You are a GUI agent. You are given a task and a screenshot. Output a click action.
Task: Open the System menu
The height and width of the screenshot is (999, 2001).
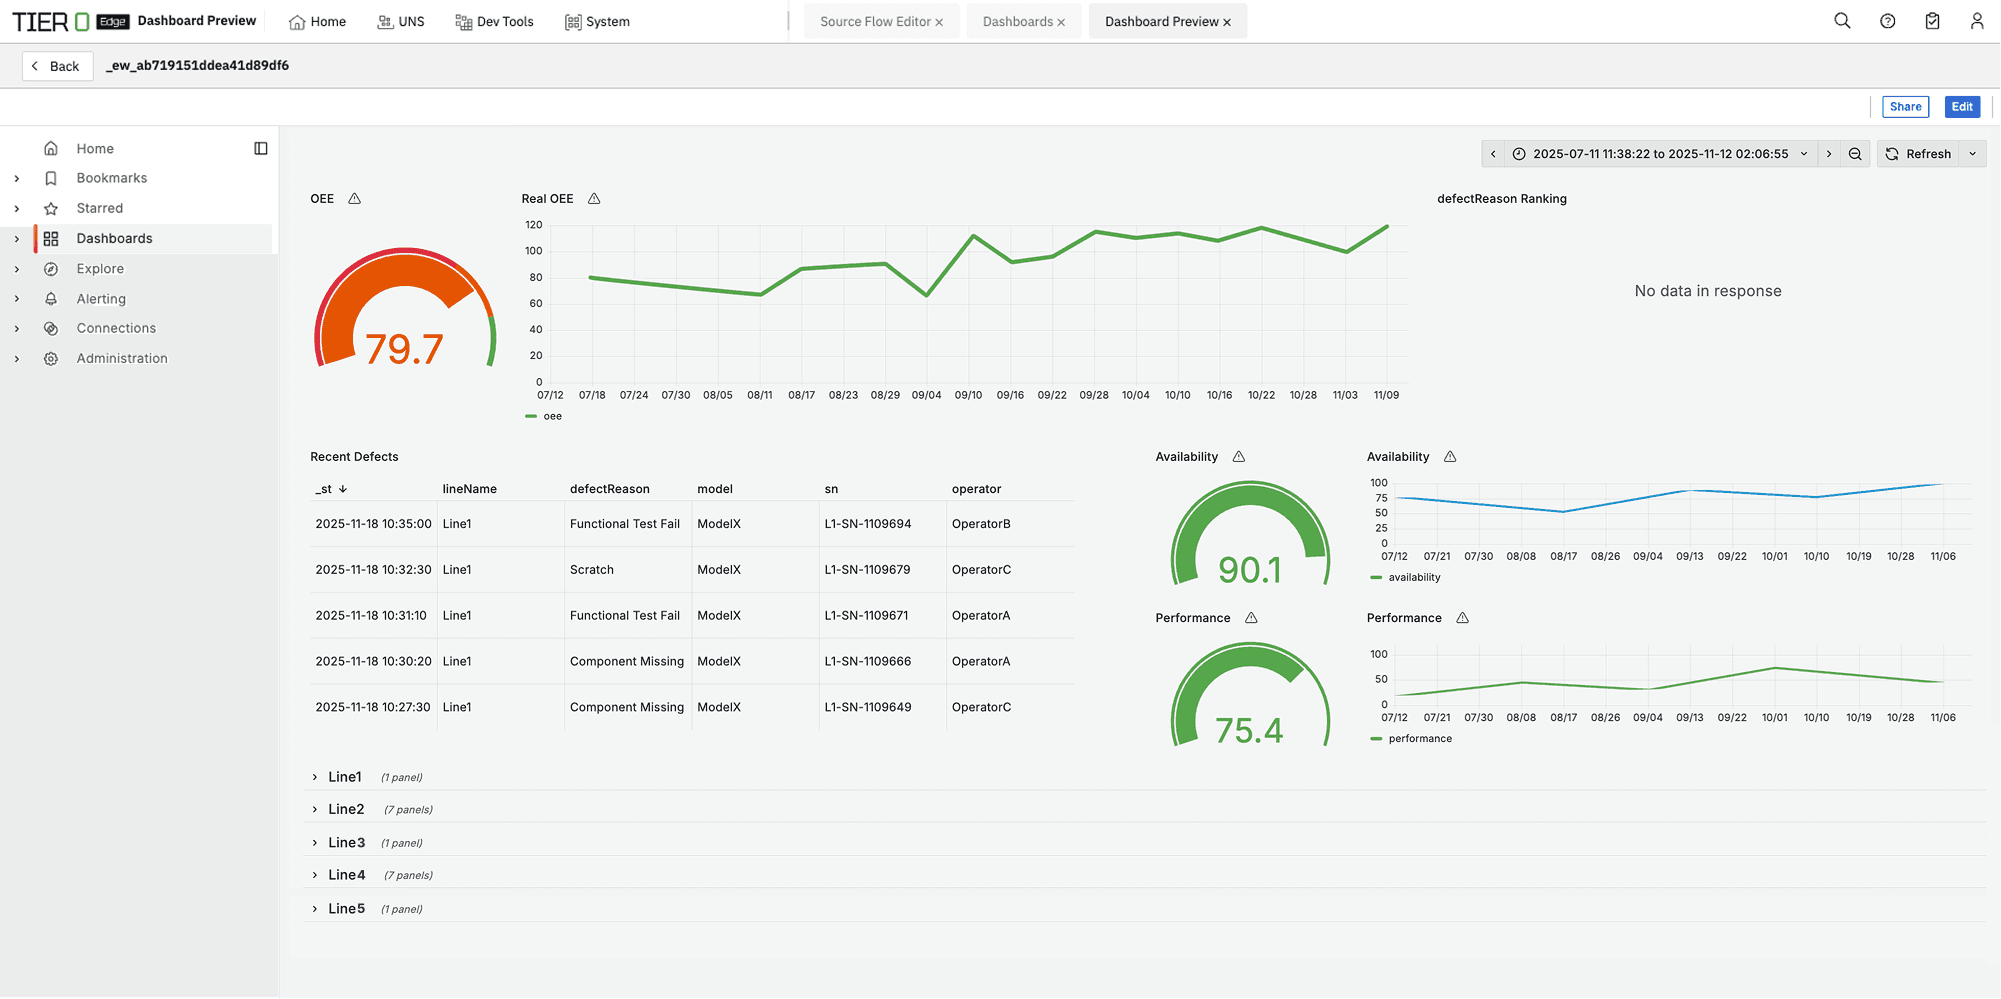(x=597, y=22)
